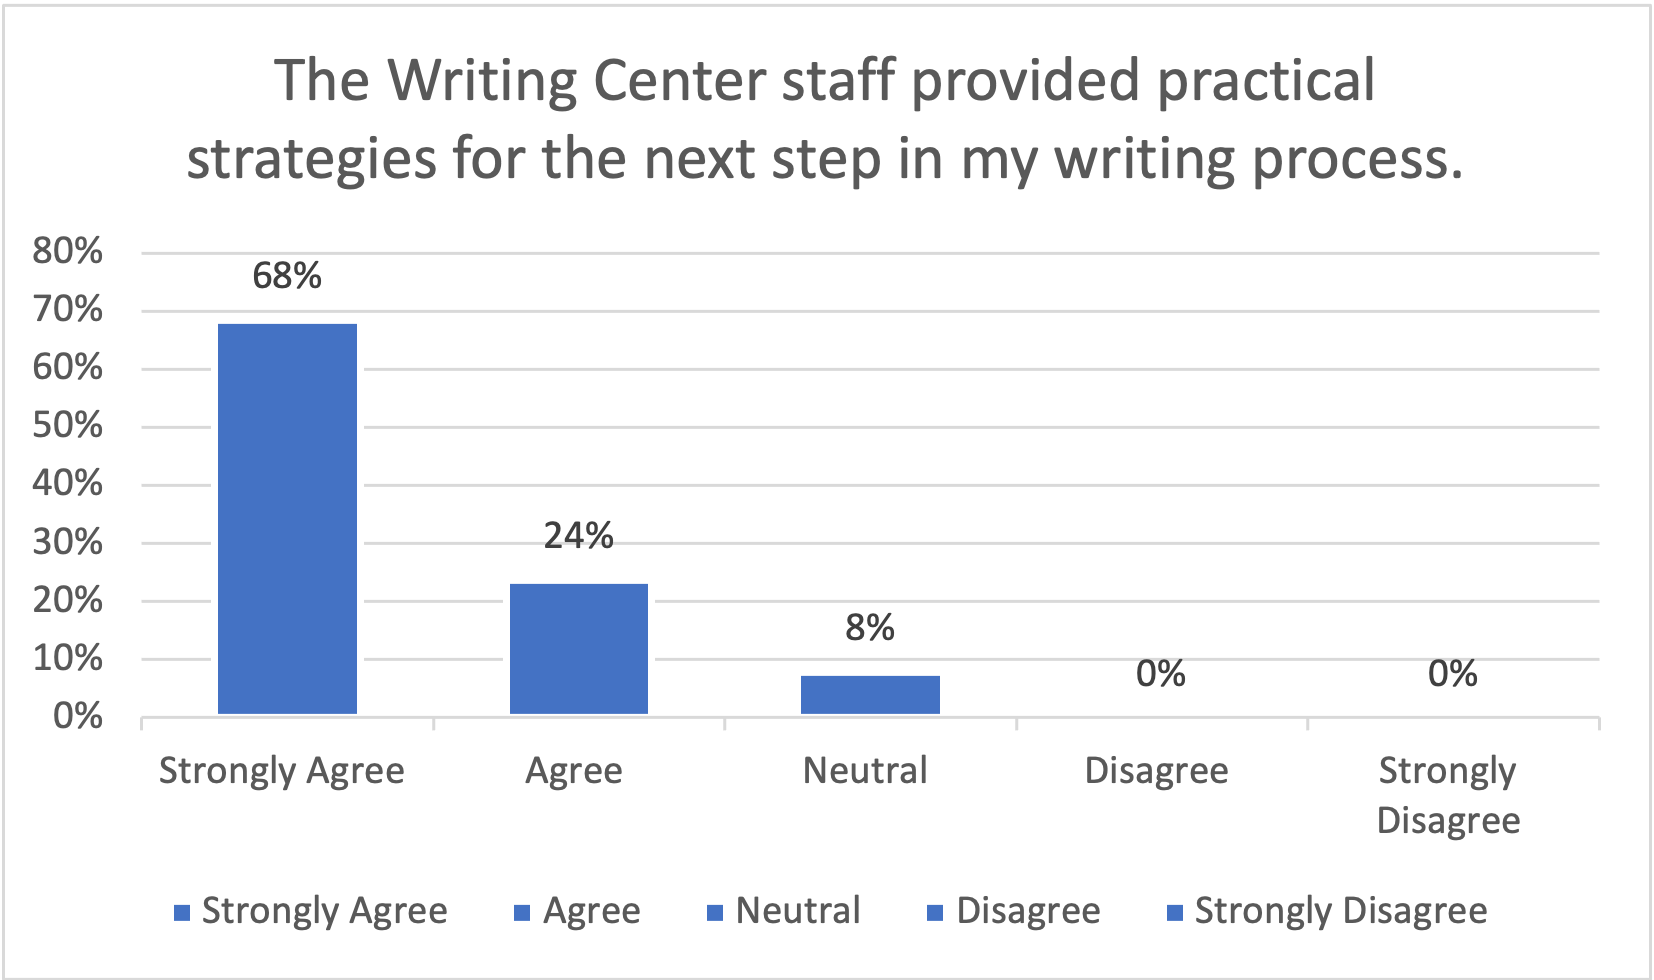This screenshot has width=1654, height=980.
Task: Select the Strongly Disagree legend color square
Action: [x=1175, y=913]
